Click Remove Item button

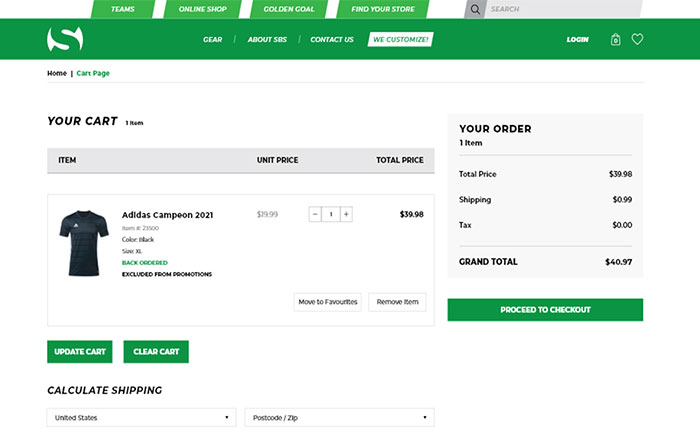(397, 302)
